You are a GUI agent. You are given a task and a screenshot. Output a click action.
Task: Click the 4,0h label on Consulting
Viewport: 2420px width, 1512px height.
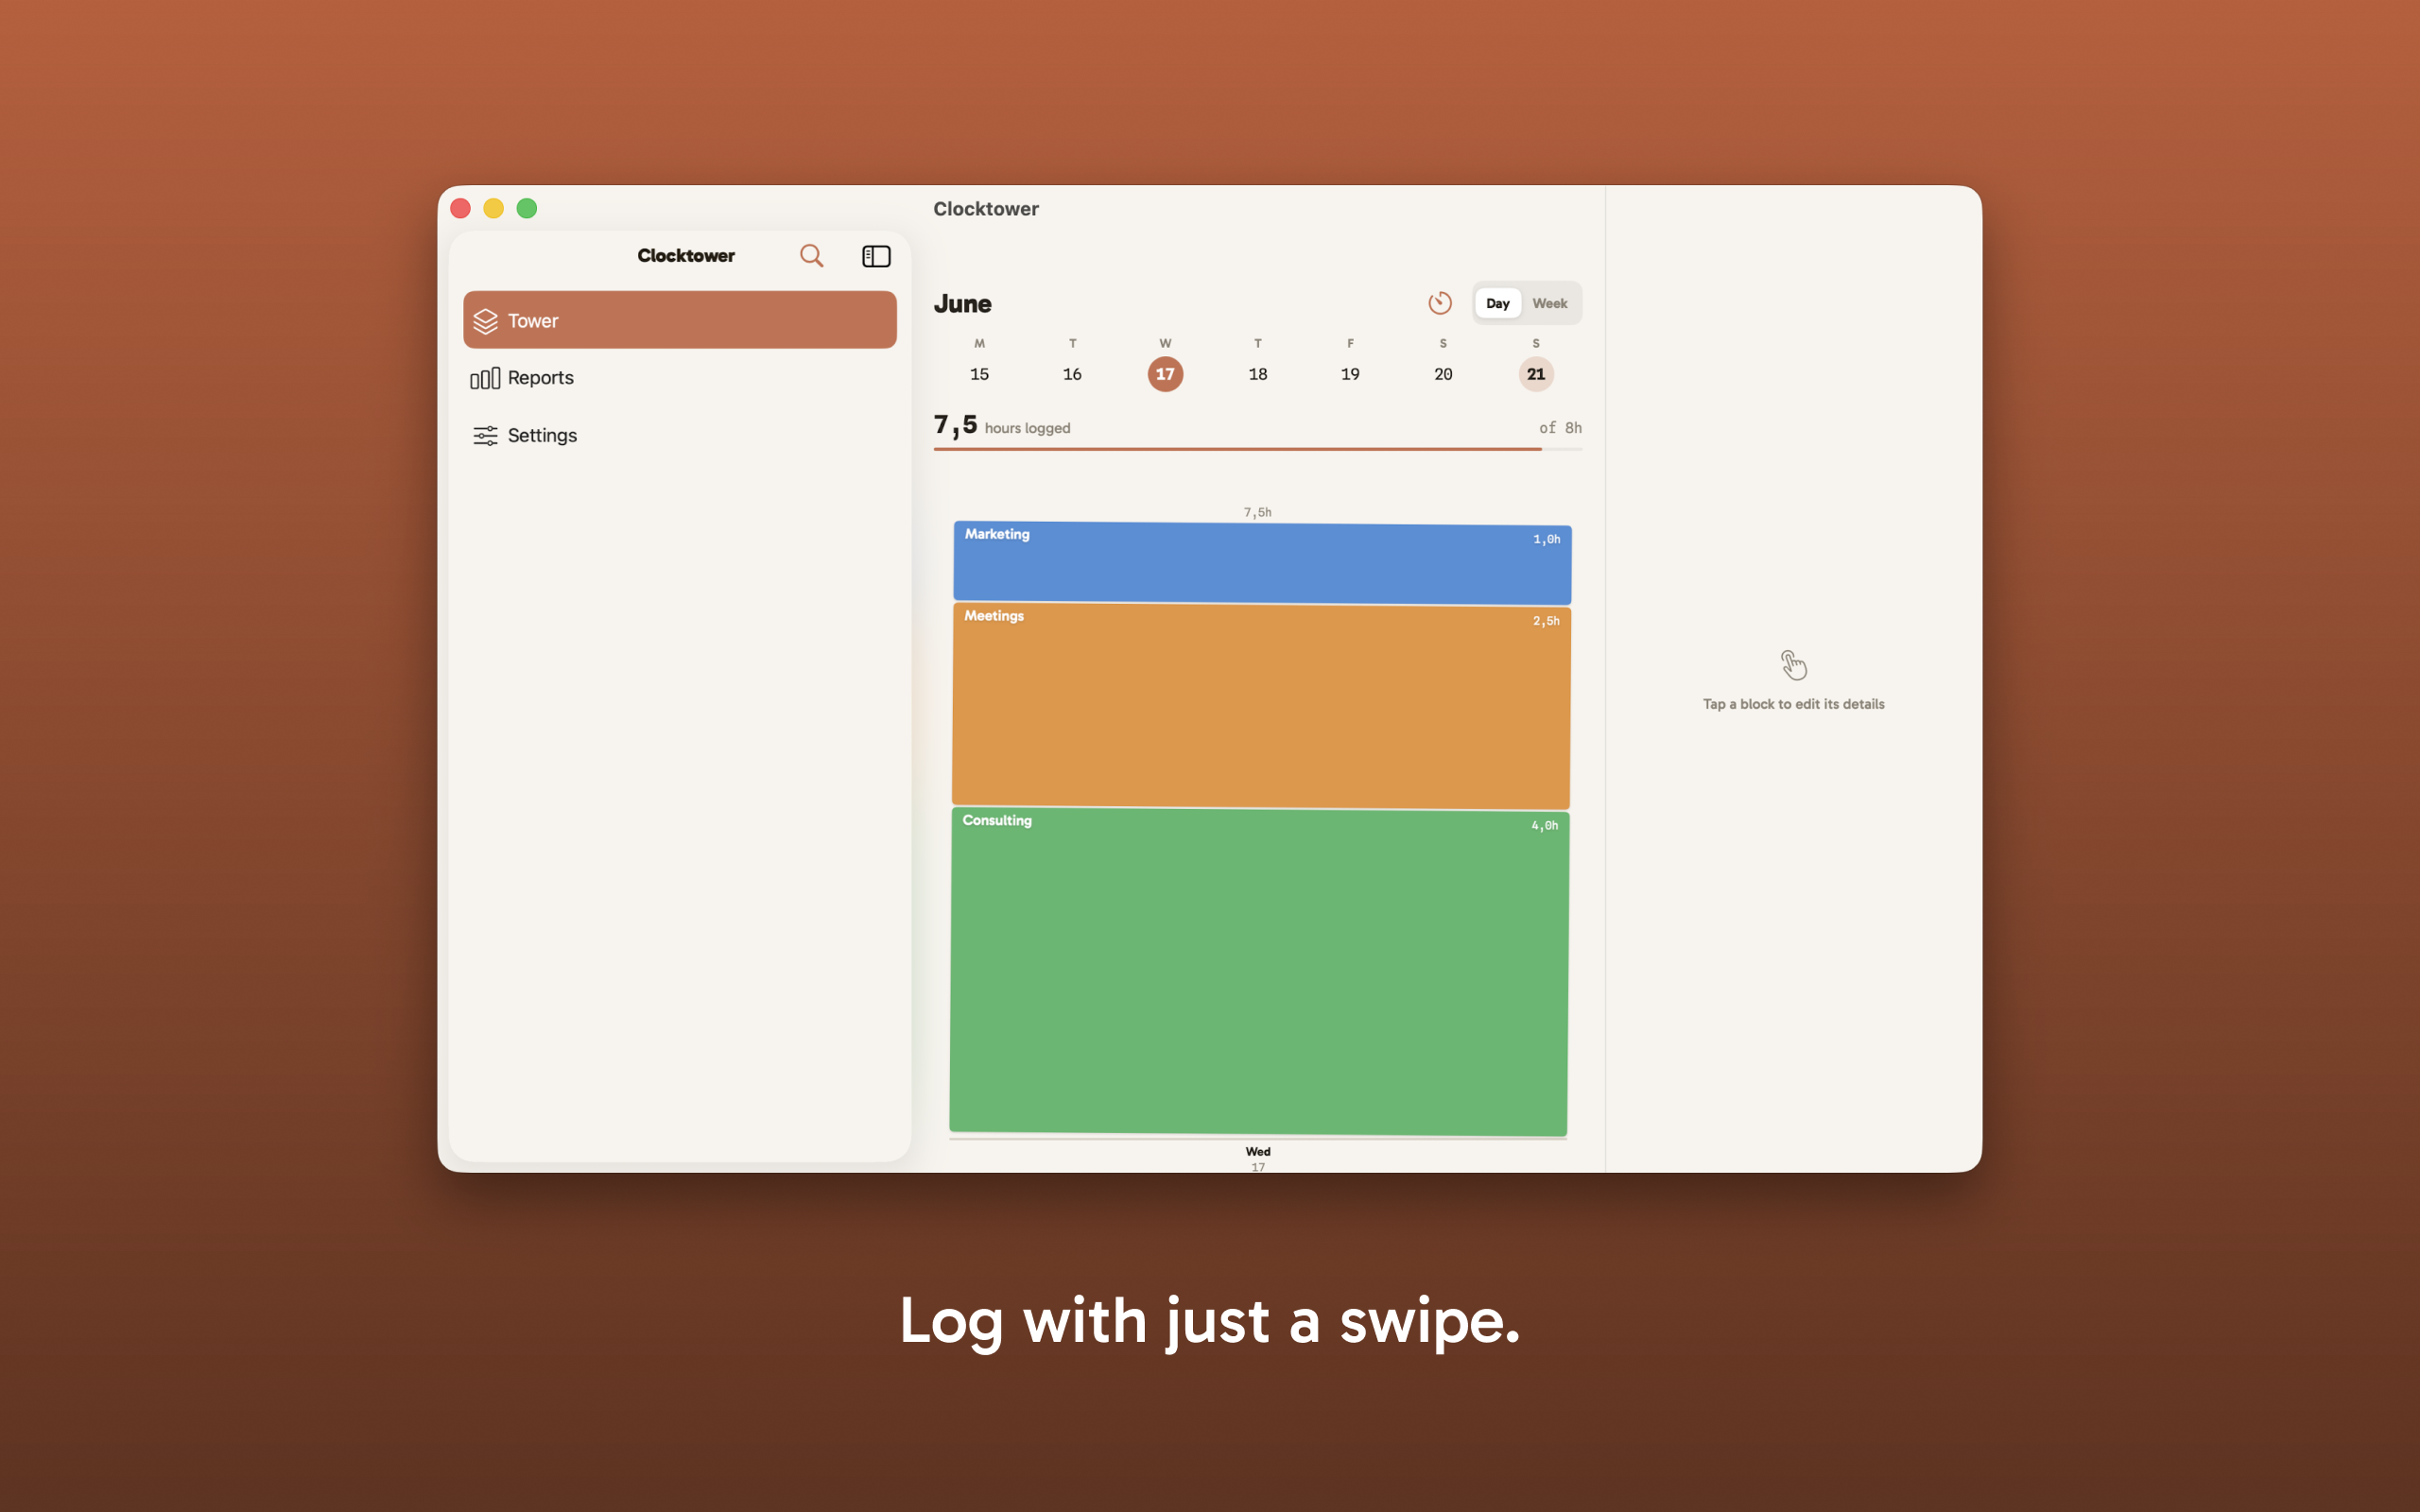pyautogui.click(x=1544, y=825)
